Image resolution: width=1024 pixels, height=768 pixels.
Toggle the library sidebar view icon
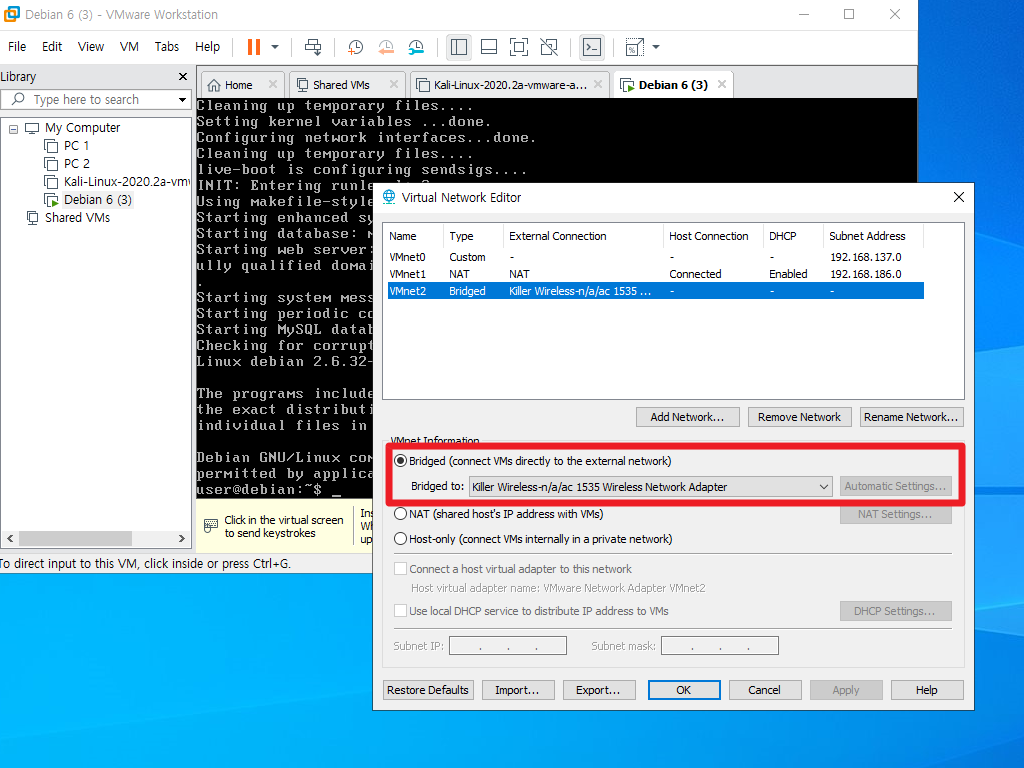(x=458, y=47)
